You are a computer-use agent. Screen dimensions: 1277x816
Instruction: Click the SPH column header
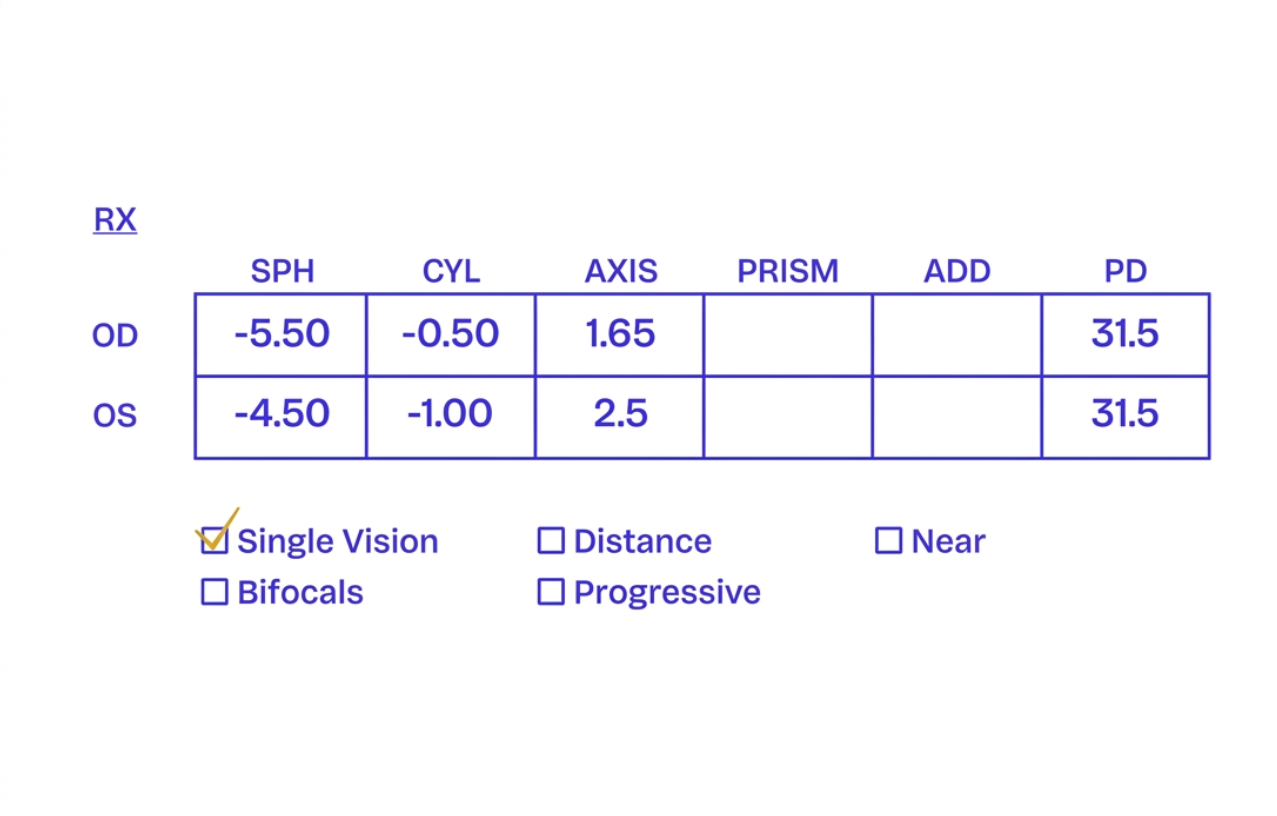click(x=282, y=271)
